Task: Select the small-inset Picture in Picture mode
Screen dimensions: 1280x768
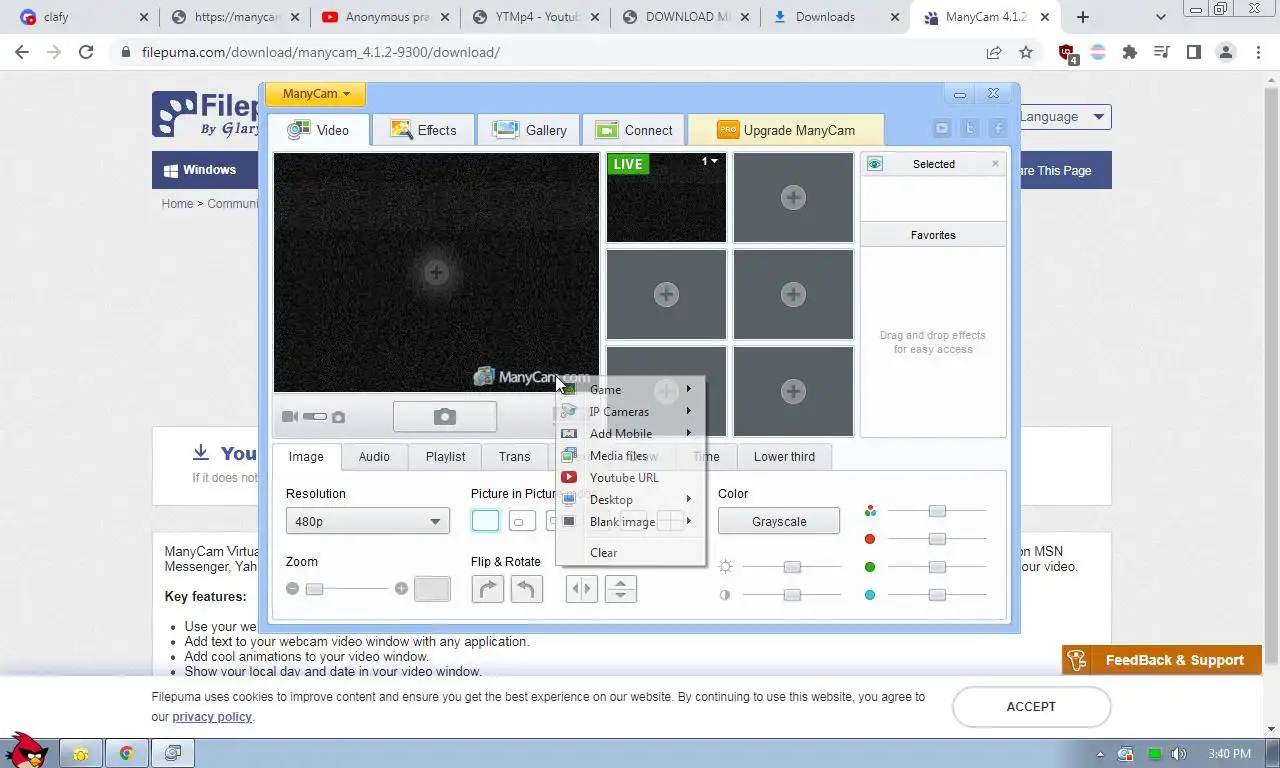Action: tap(522, 521)
